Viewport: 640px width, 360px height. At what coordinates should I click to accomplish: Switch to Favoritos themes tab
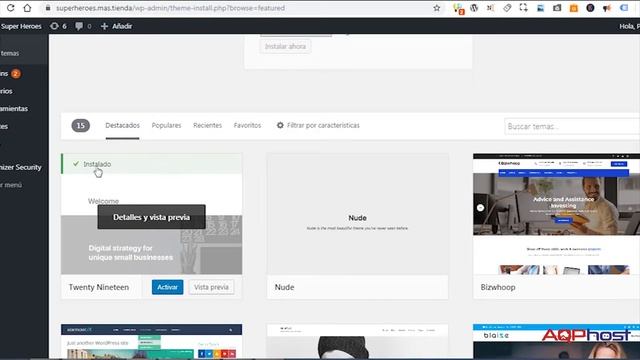coord(247,125)
